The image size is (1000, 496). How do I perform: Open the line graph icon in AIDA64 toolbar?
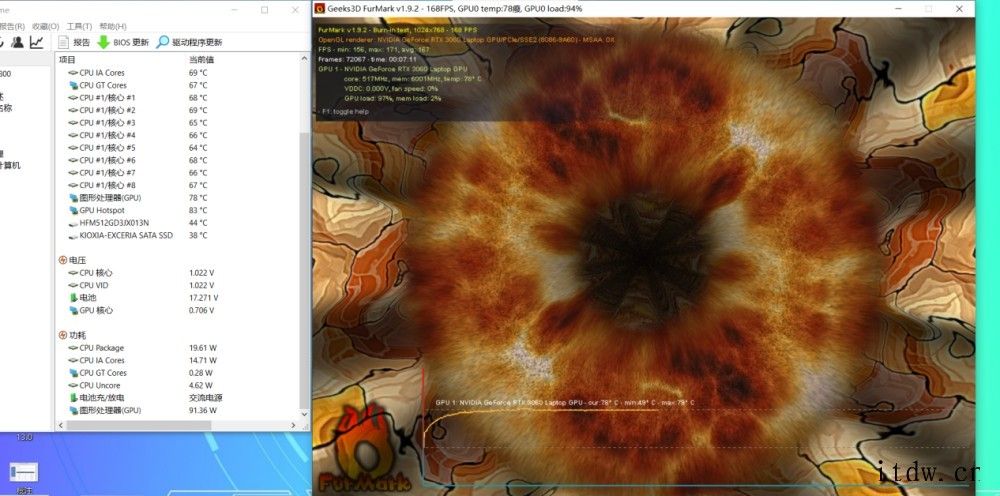coord(36,42)
